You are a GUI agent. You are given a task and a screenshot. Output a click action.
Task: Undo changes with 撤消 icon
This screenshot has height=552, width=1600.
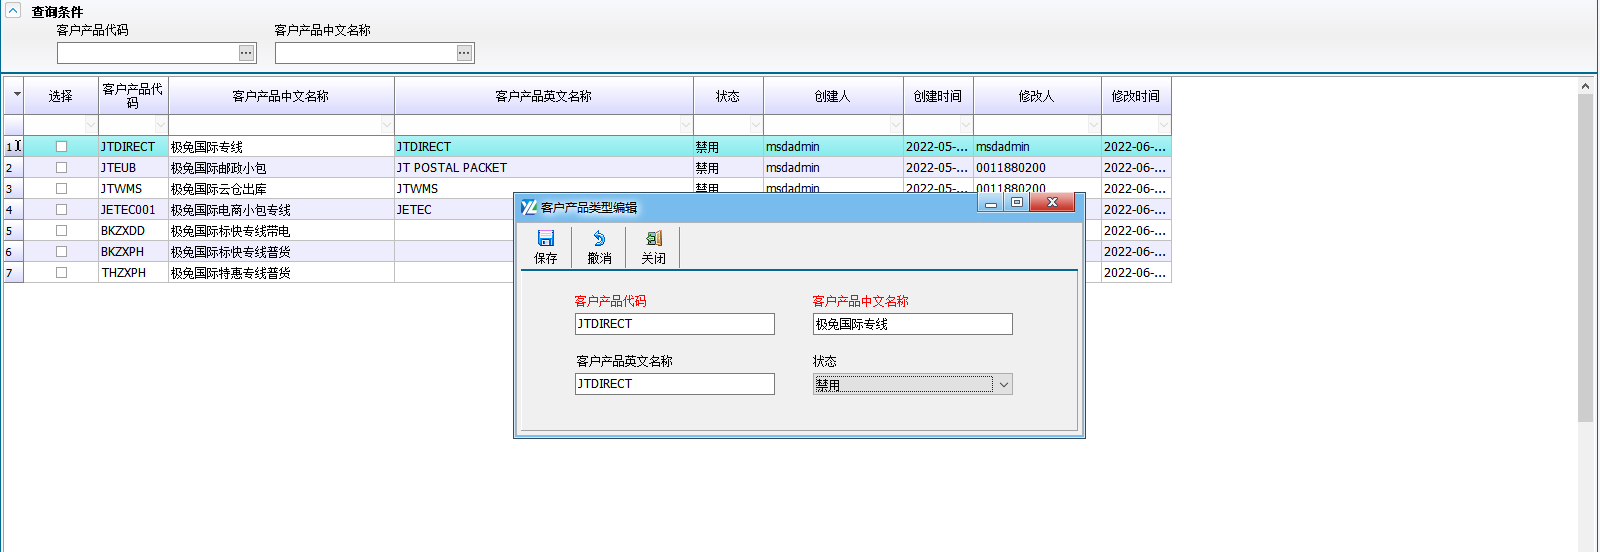[x=599, y=246]
